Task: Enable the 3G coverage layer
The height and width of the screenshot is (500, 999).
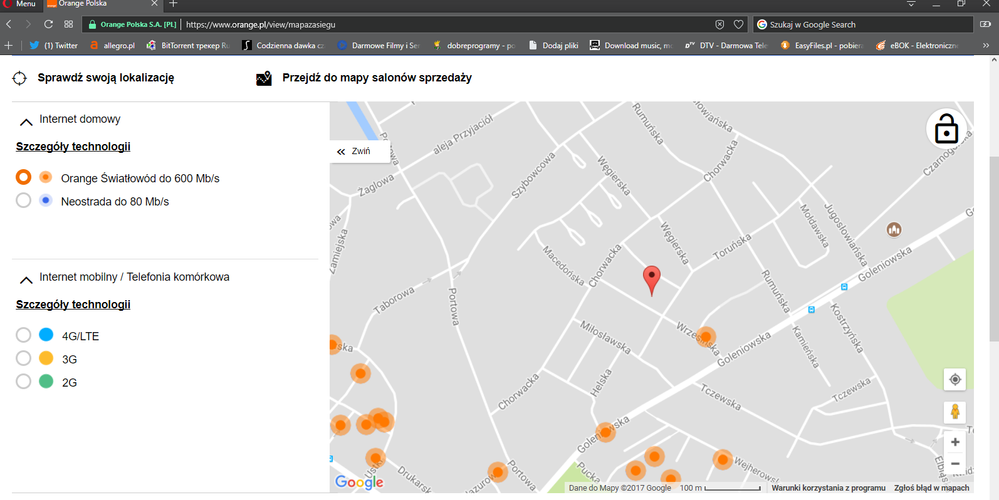Action: click(x=24, y=359)
